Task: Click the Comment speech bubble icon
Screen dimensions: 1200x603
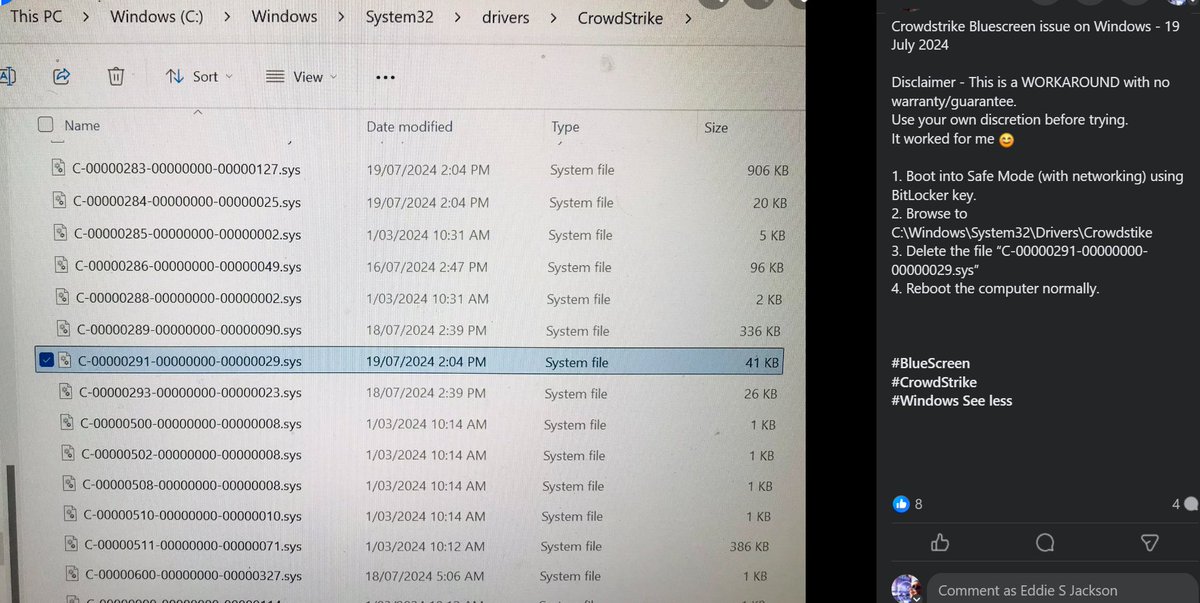Action: [1045, 542]
